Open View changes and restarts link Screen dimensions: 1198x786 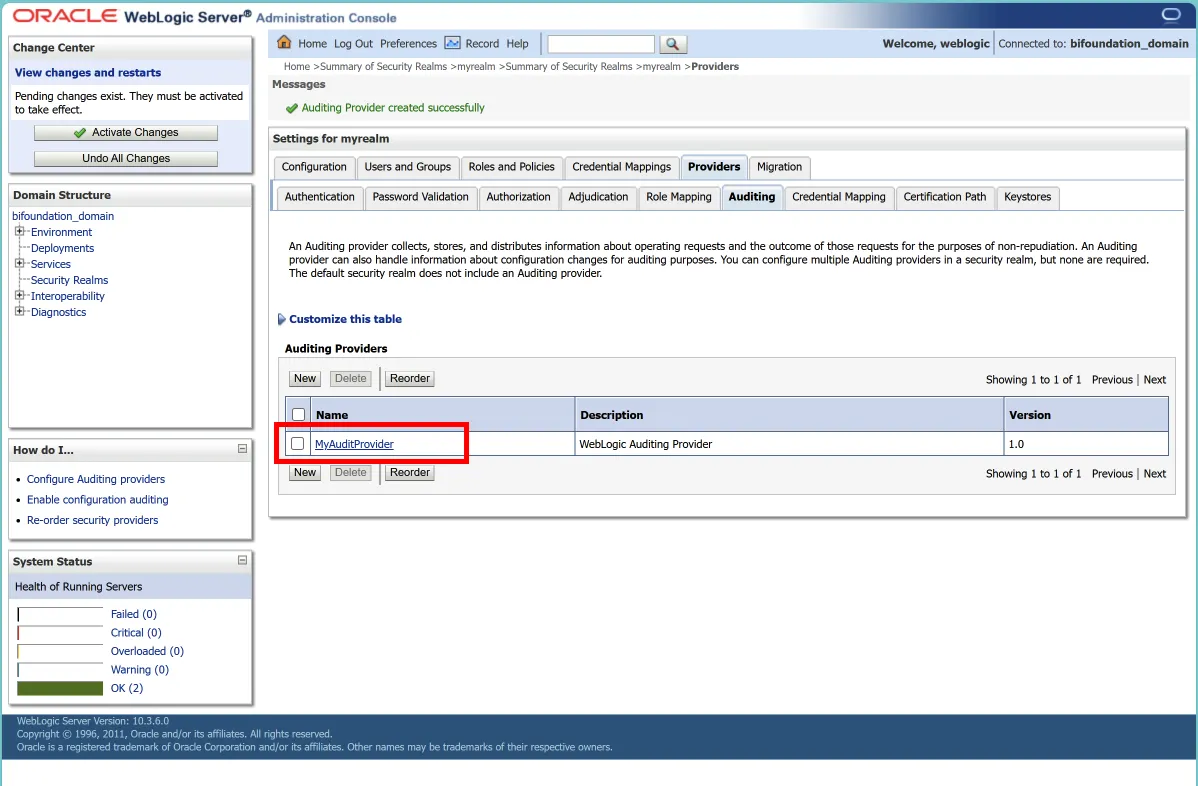click(88, 73)
